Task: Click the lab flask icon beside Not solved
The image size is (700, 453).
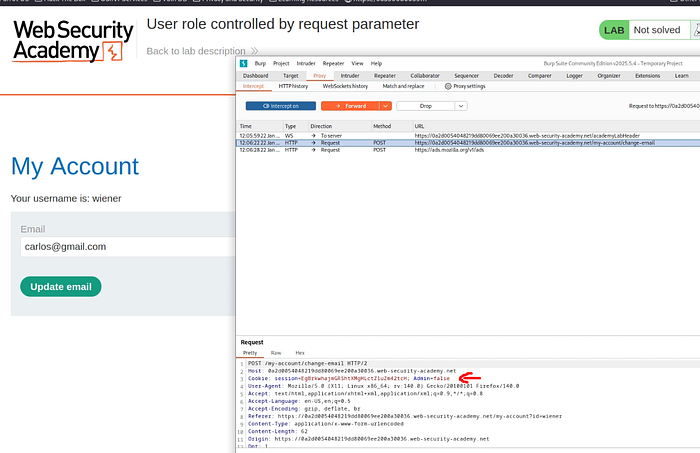Action: click(696, 30)
